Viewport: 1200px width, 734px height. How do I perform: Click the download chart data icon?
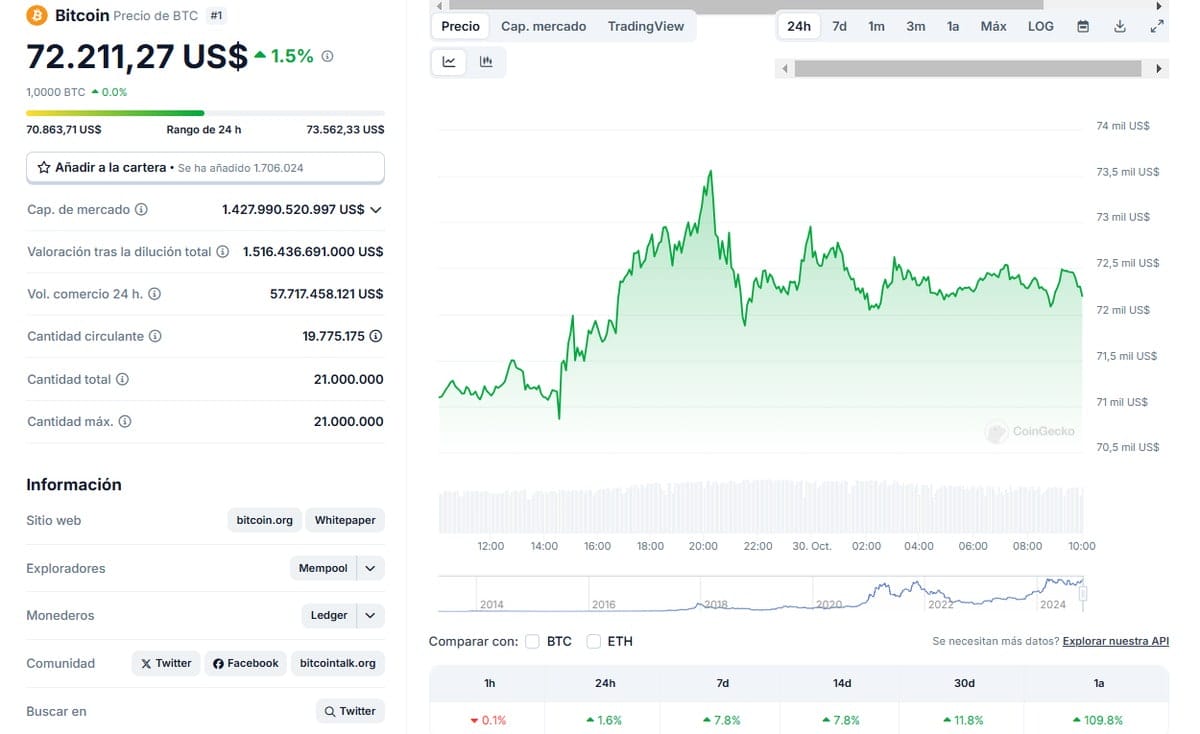coord(1120,27)
